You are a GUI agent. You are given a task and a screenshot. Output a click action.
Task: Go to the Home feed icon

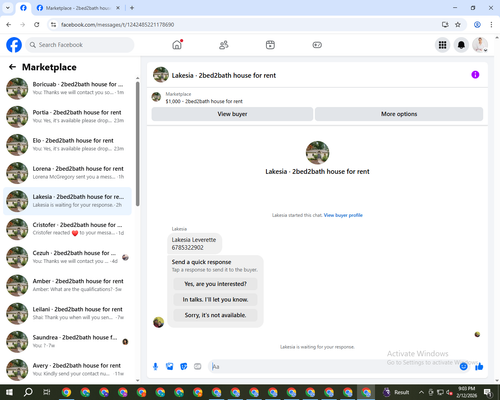click(x=177, y=45)
